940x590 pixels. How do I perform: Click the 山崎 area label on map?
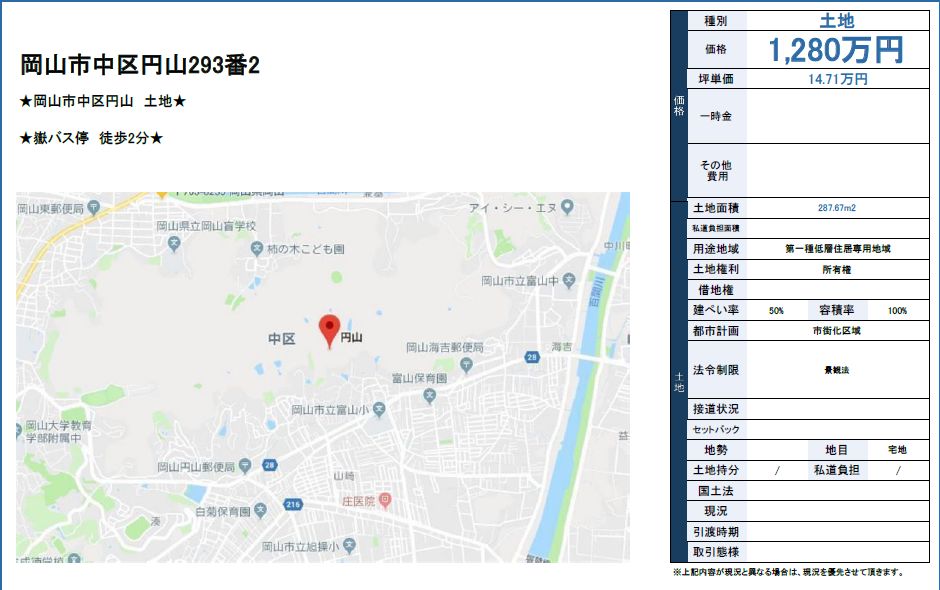[344, 475]
